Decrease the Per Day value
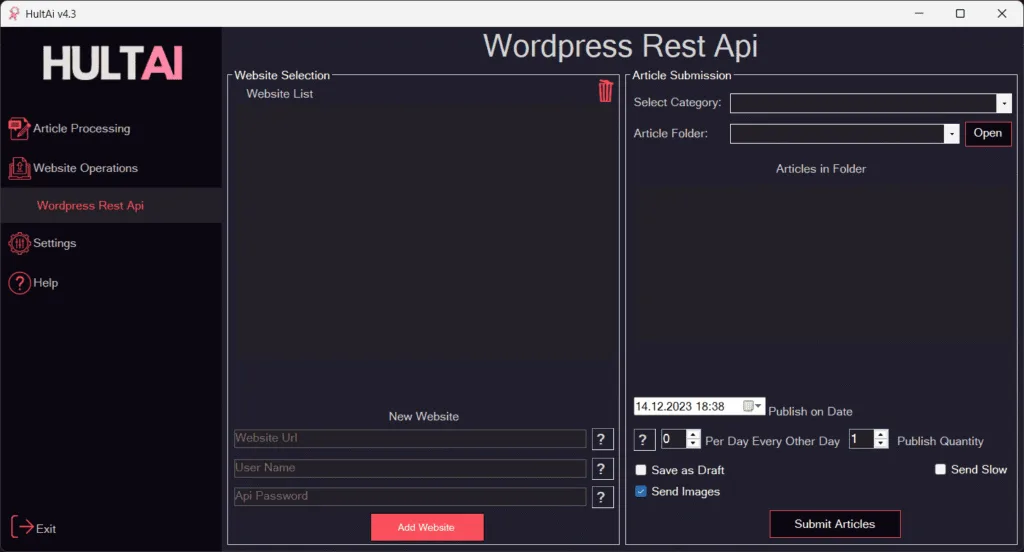Image resolution: width=1024 pixels, height=552 pixels. (694, 444)
